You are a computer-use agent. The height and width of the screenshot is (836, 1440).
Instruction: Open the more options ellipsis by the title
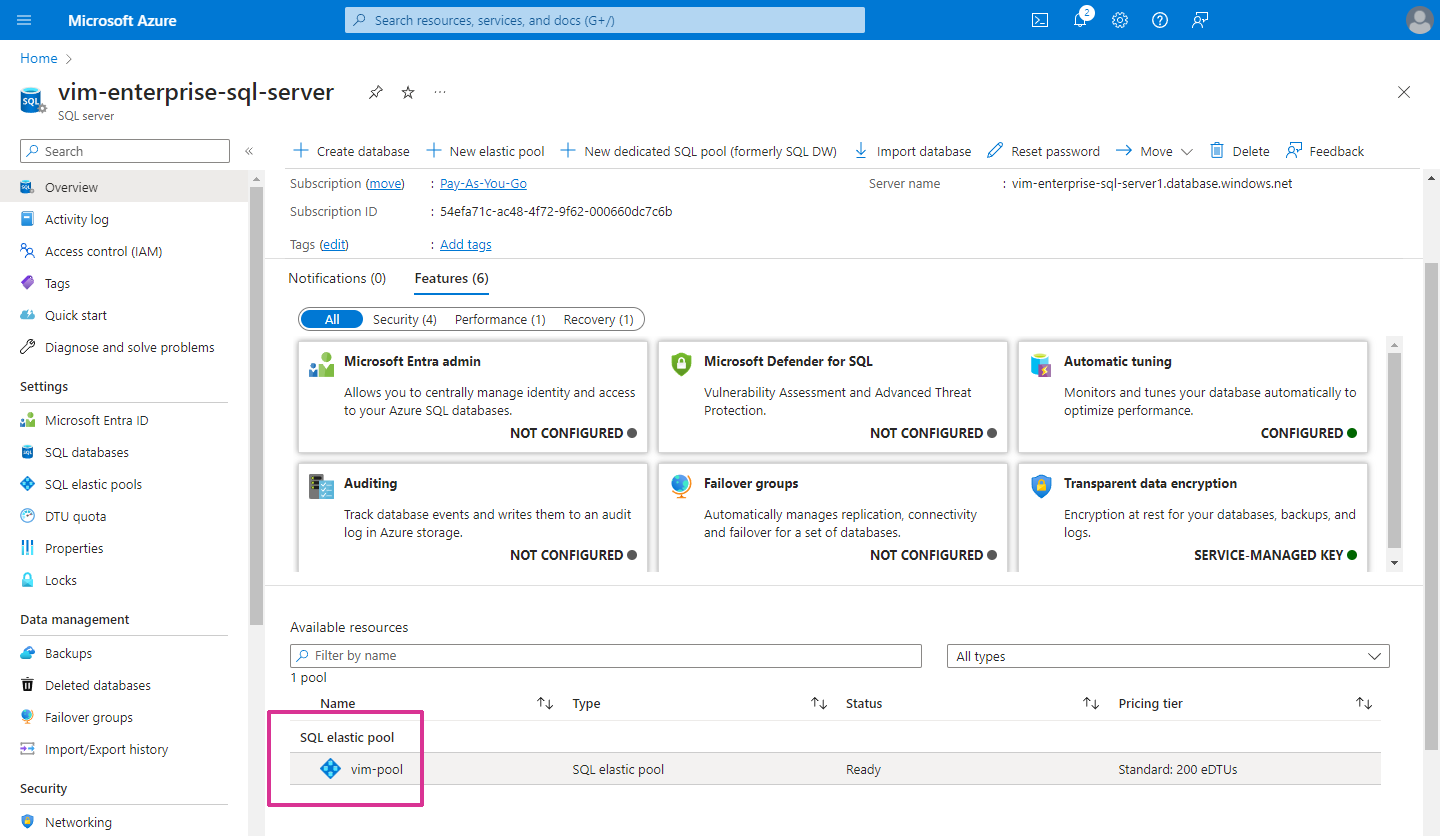tap(440, 92)
